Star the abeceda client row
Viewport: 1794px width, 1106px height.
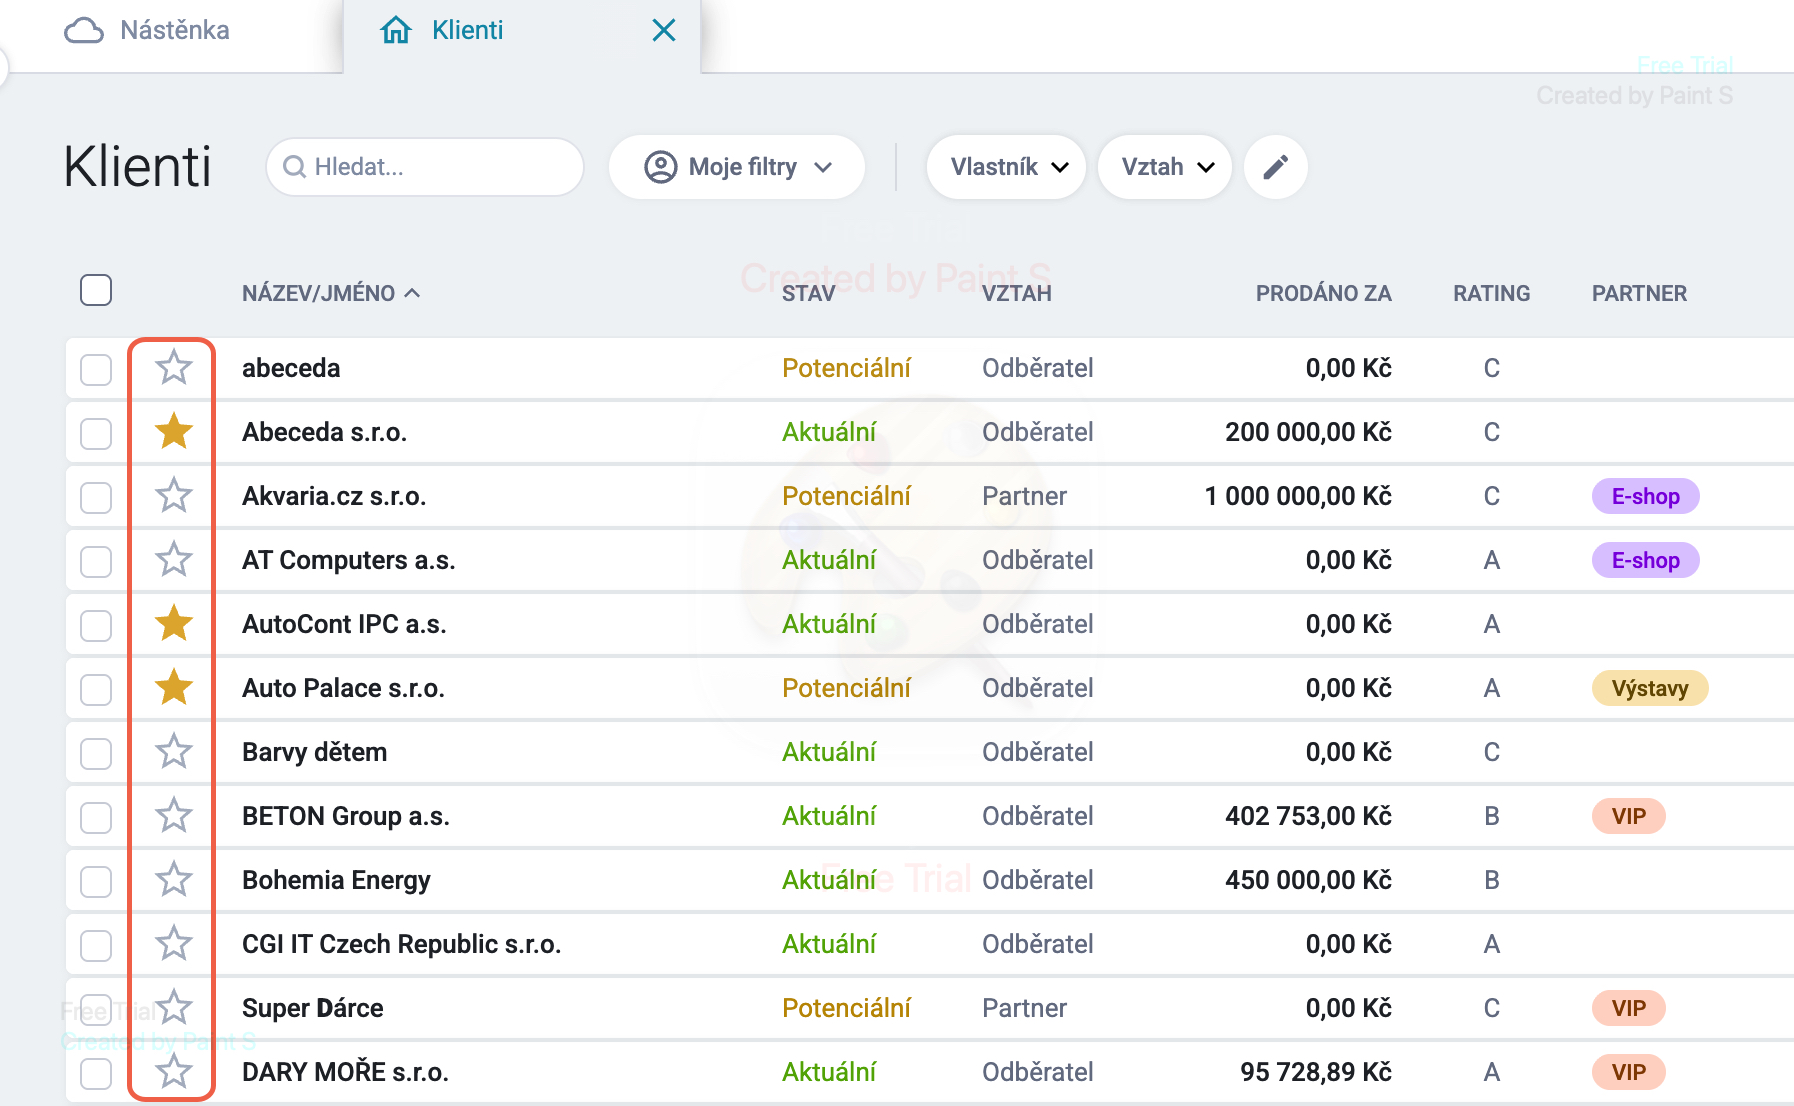[174, 368]
